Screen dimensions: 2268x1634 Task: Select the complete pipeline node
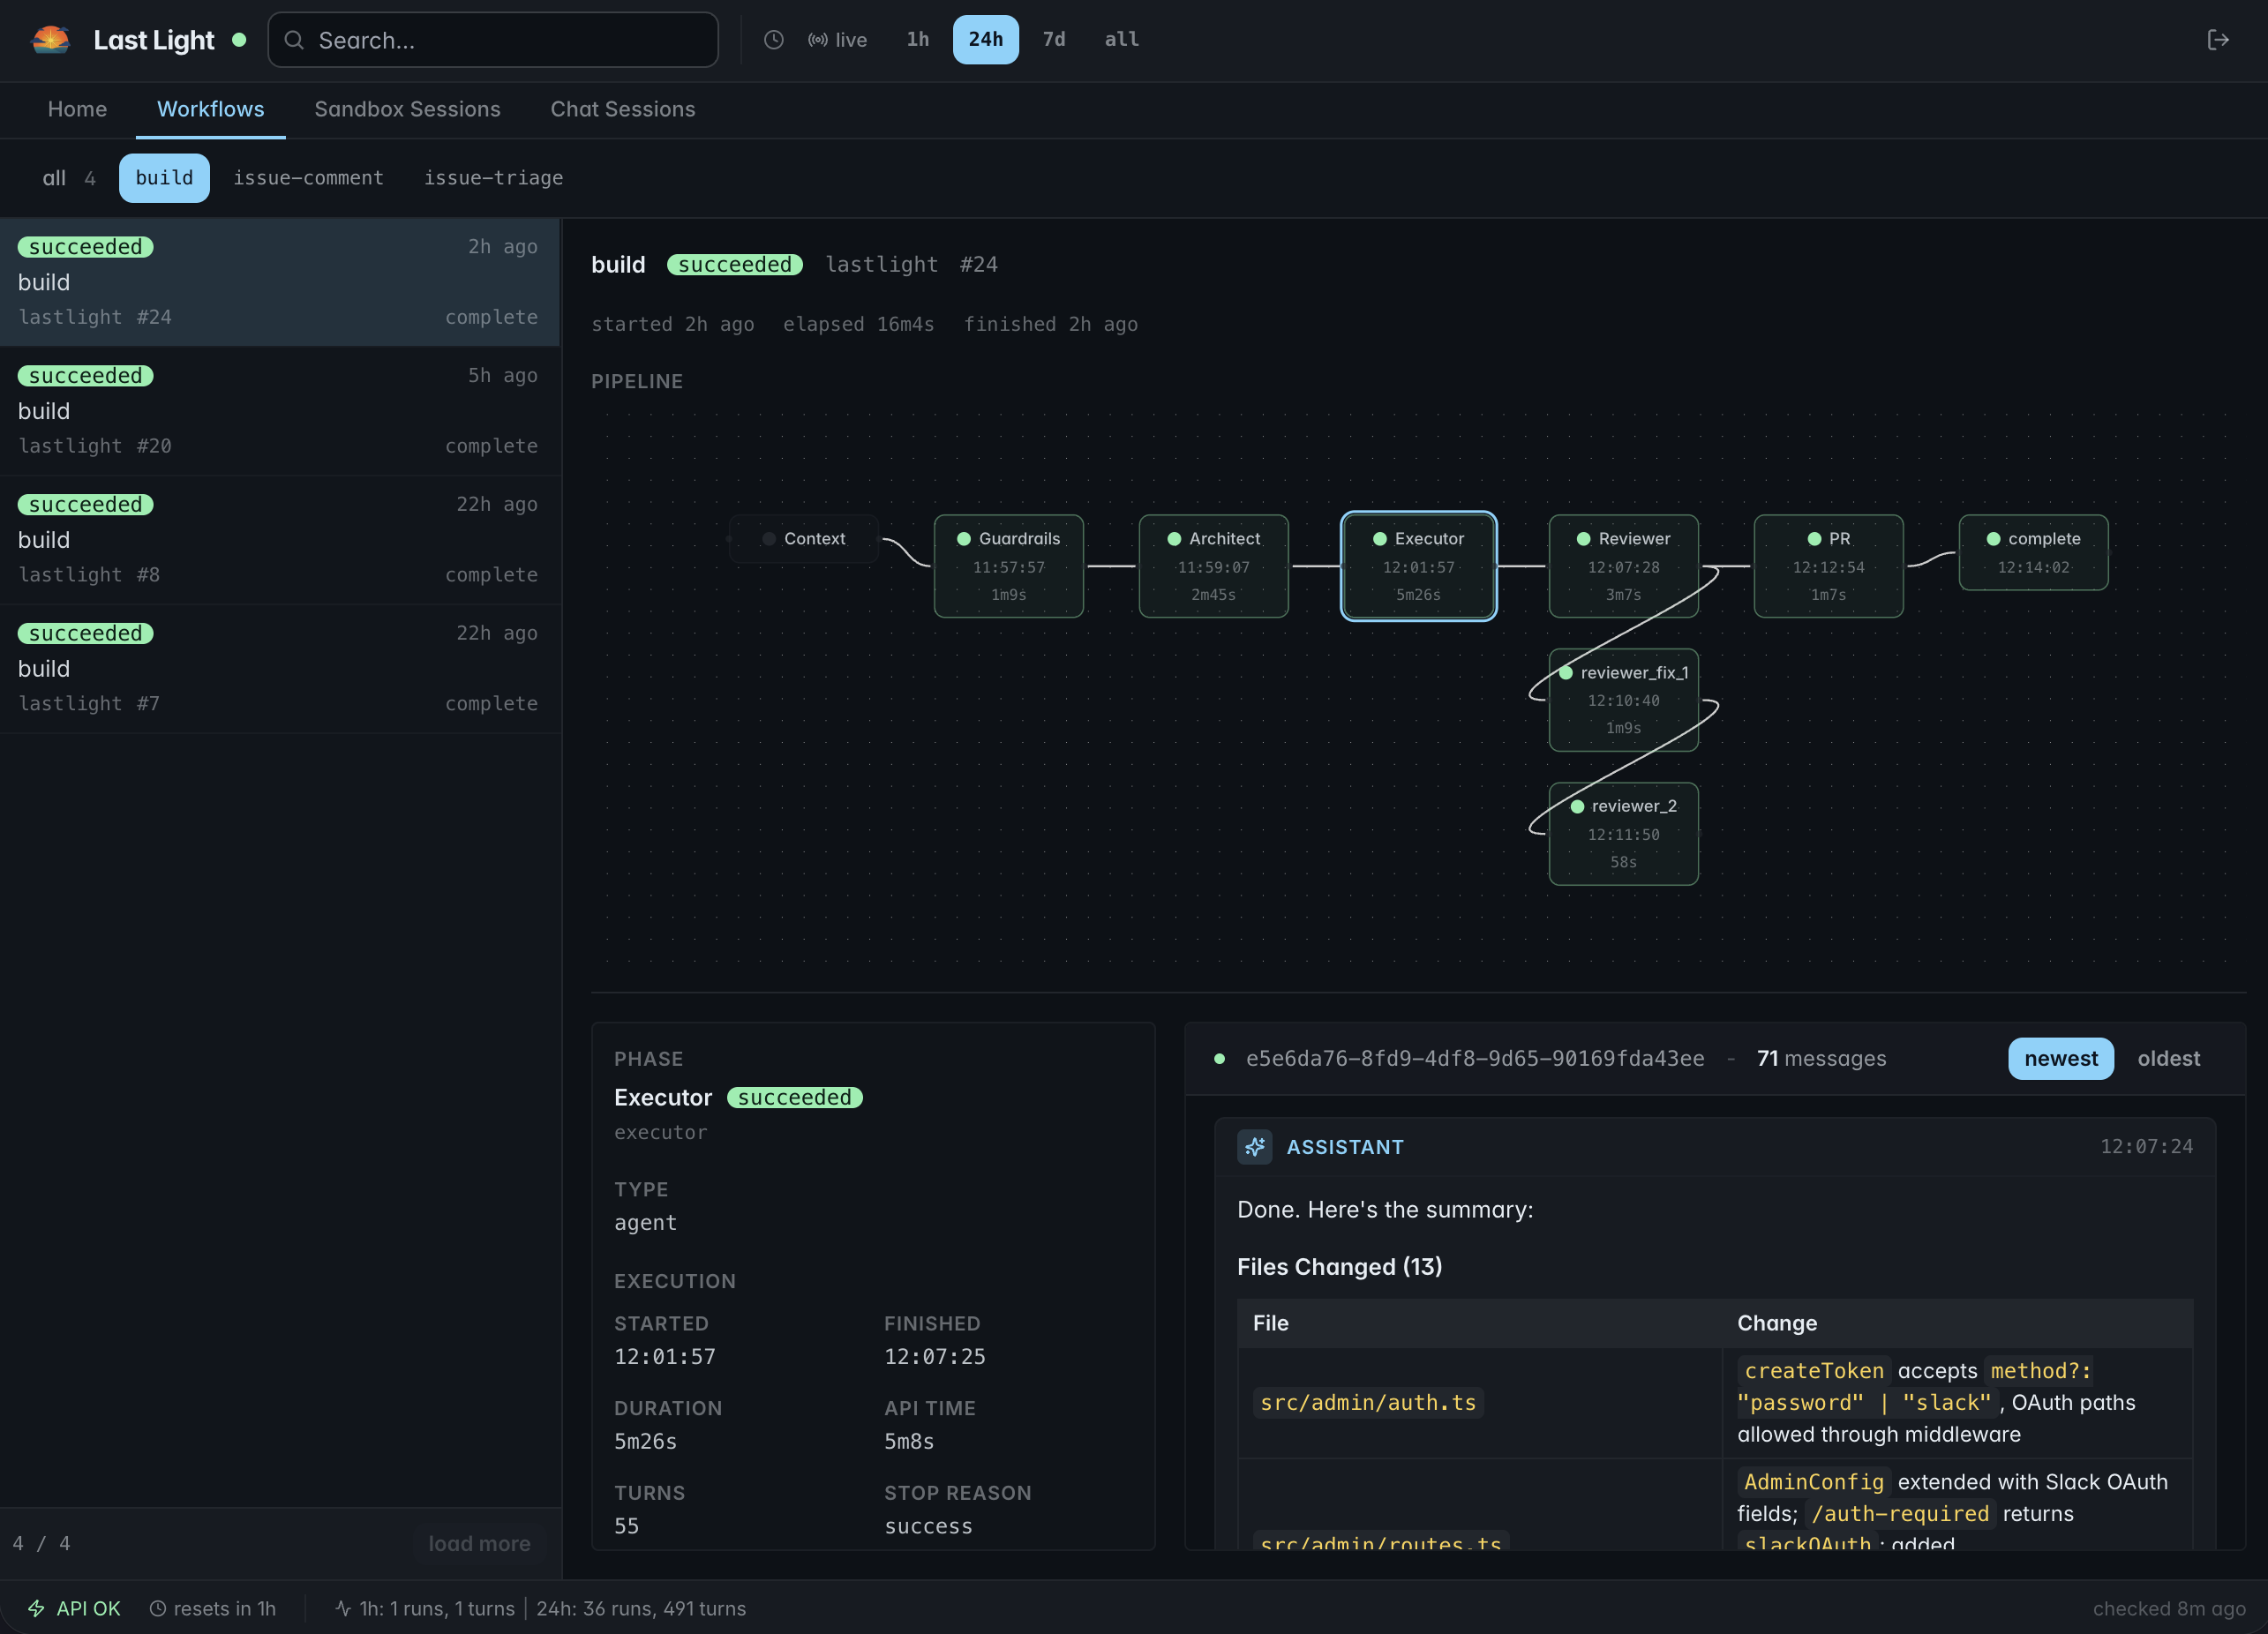click(x=2033, y=553)
